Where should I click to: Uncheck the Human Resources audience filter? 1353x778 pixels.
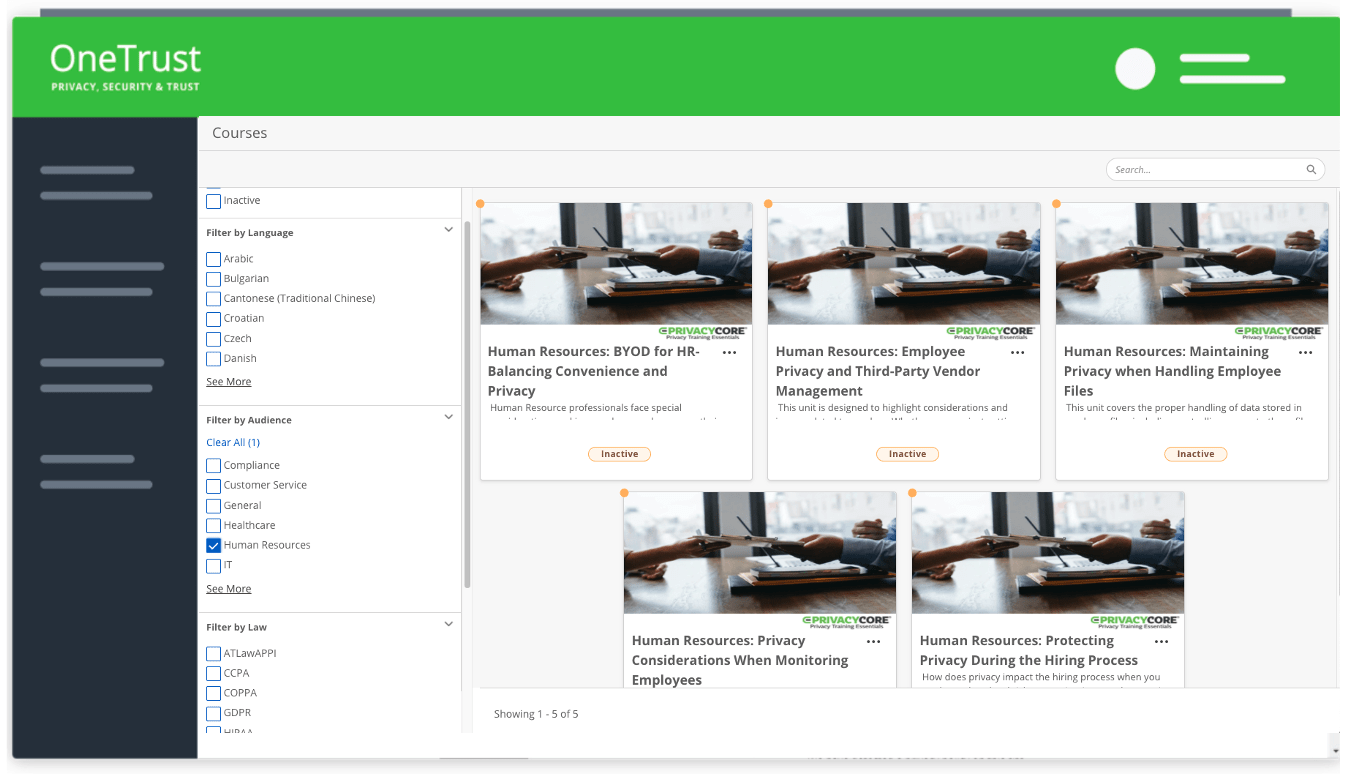tap(213, 546)
